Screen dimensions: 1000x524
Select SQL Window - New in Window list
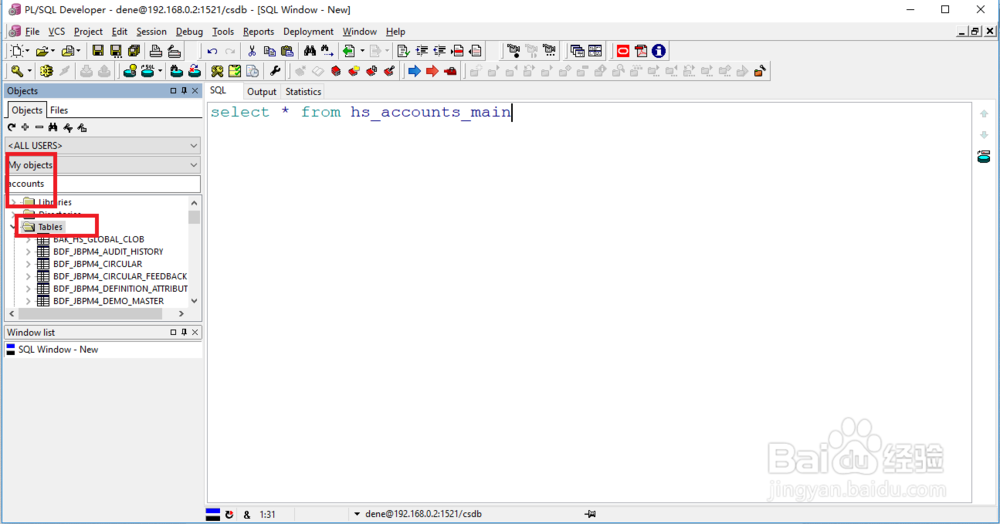click(x=58, y=349)
